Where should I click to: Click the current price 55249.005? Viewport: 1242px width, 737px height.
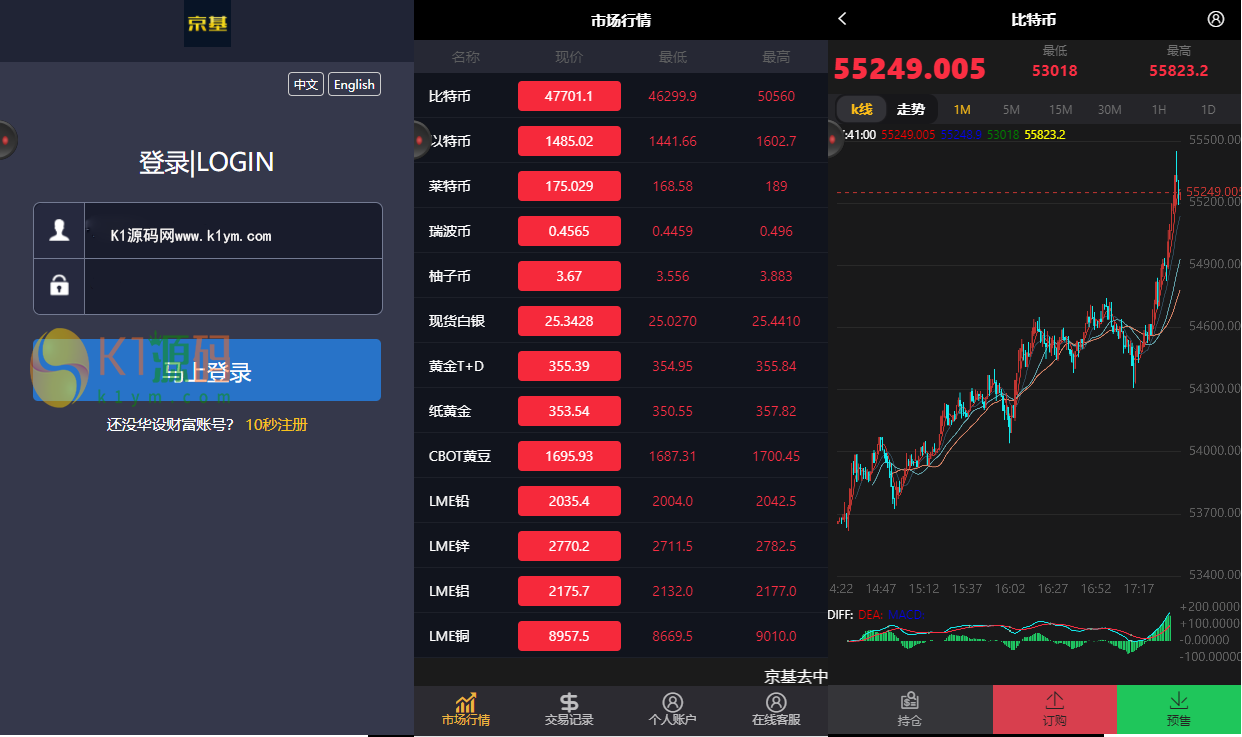coord(910,69)
